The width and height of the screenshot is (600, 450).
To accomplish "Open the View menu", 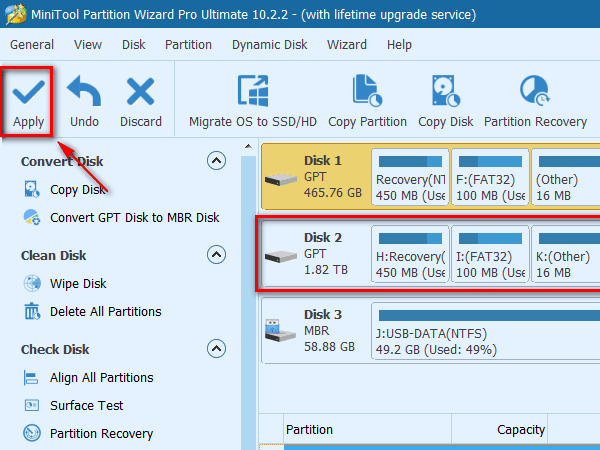I will (88, 45).
